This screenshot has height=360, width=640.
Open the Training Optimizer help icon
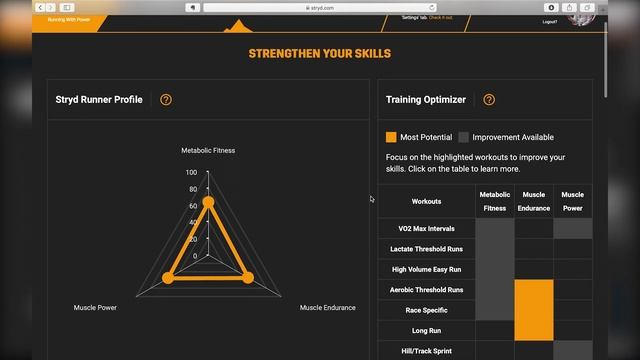(x=489, y=100)
